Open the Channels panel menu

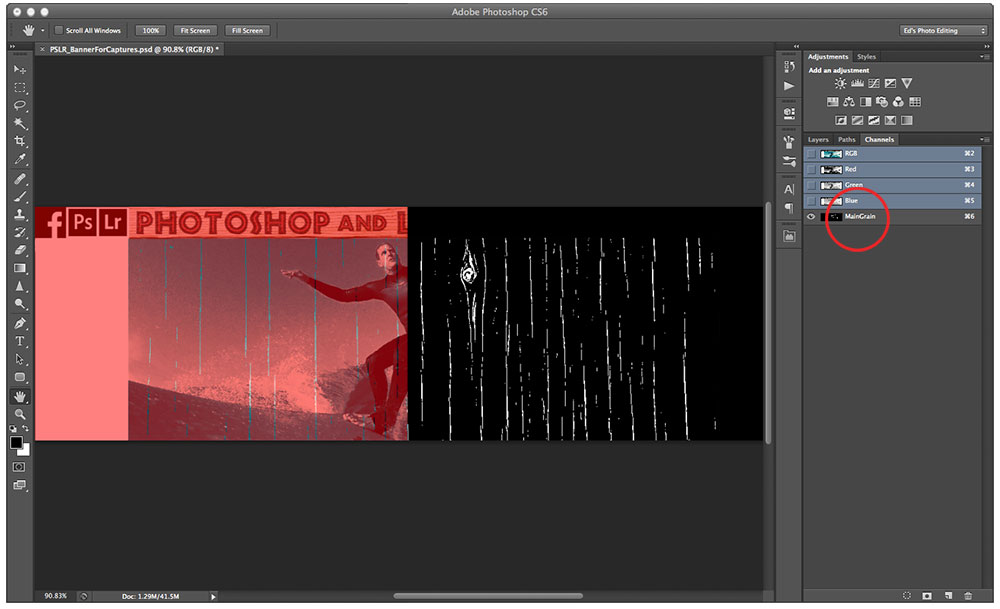(x=985, y=140)
